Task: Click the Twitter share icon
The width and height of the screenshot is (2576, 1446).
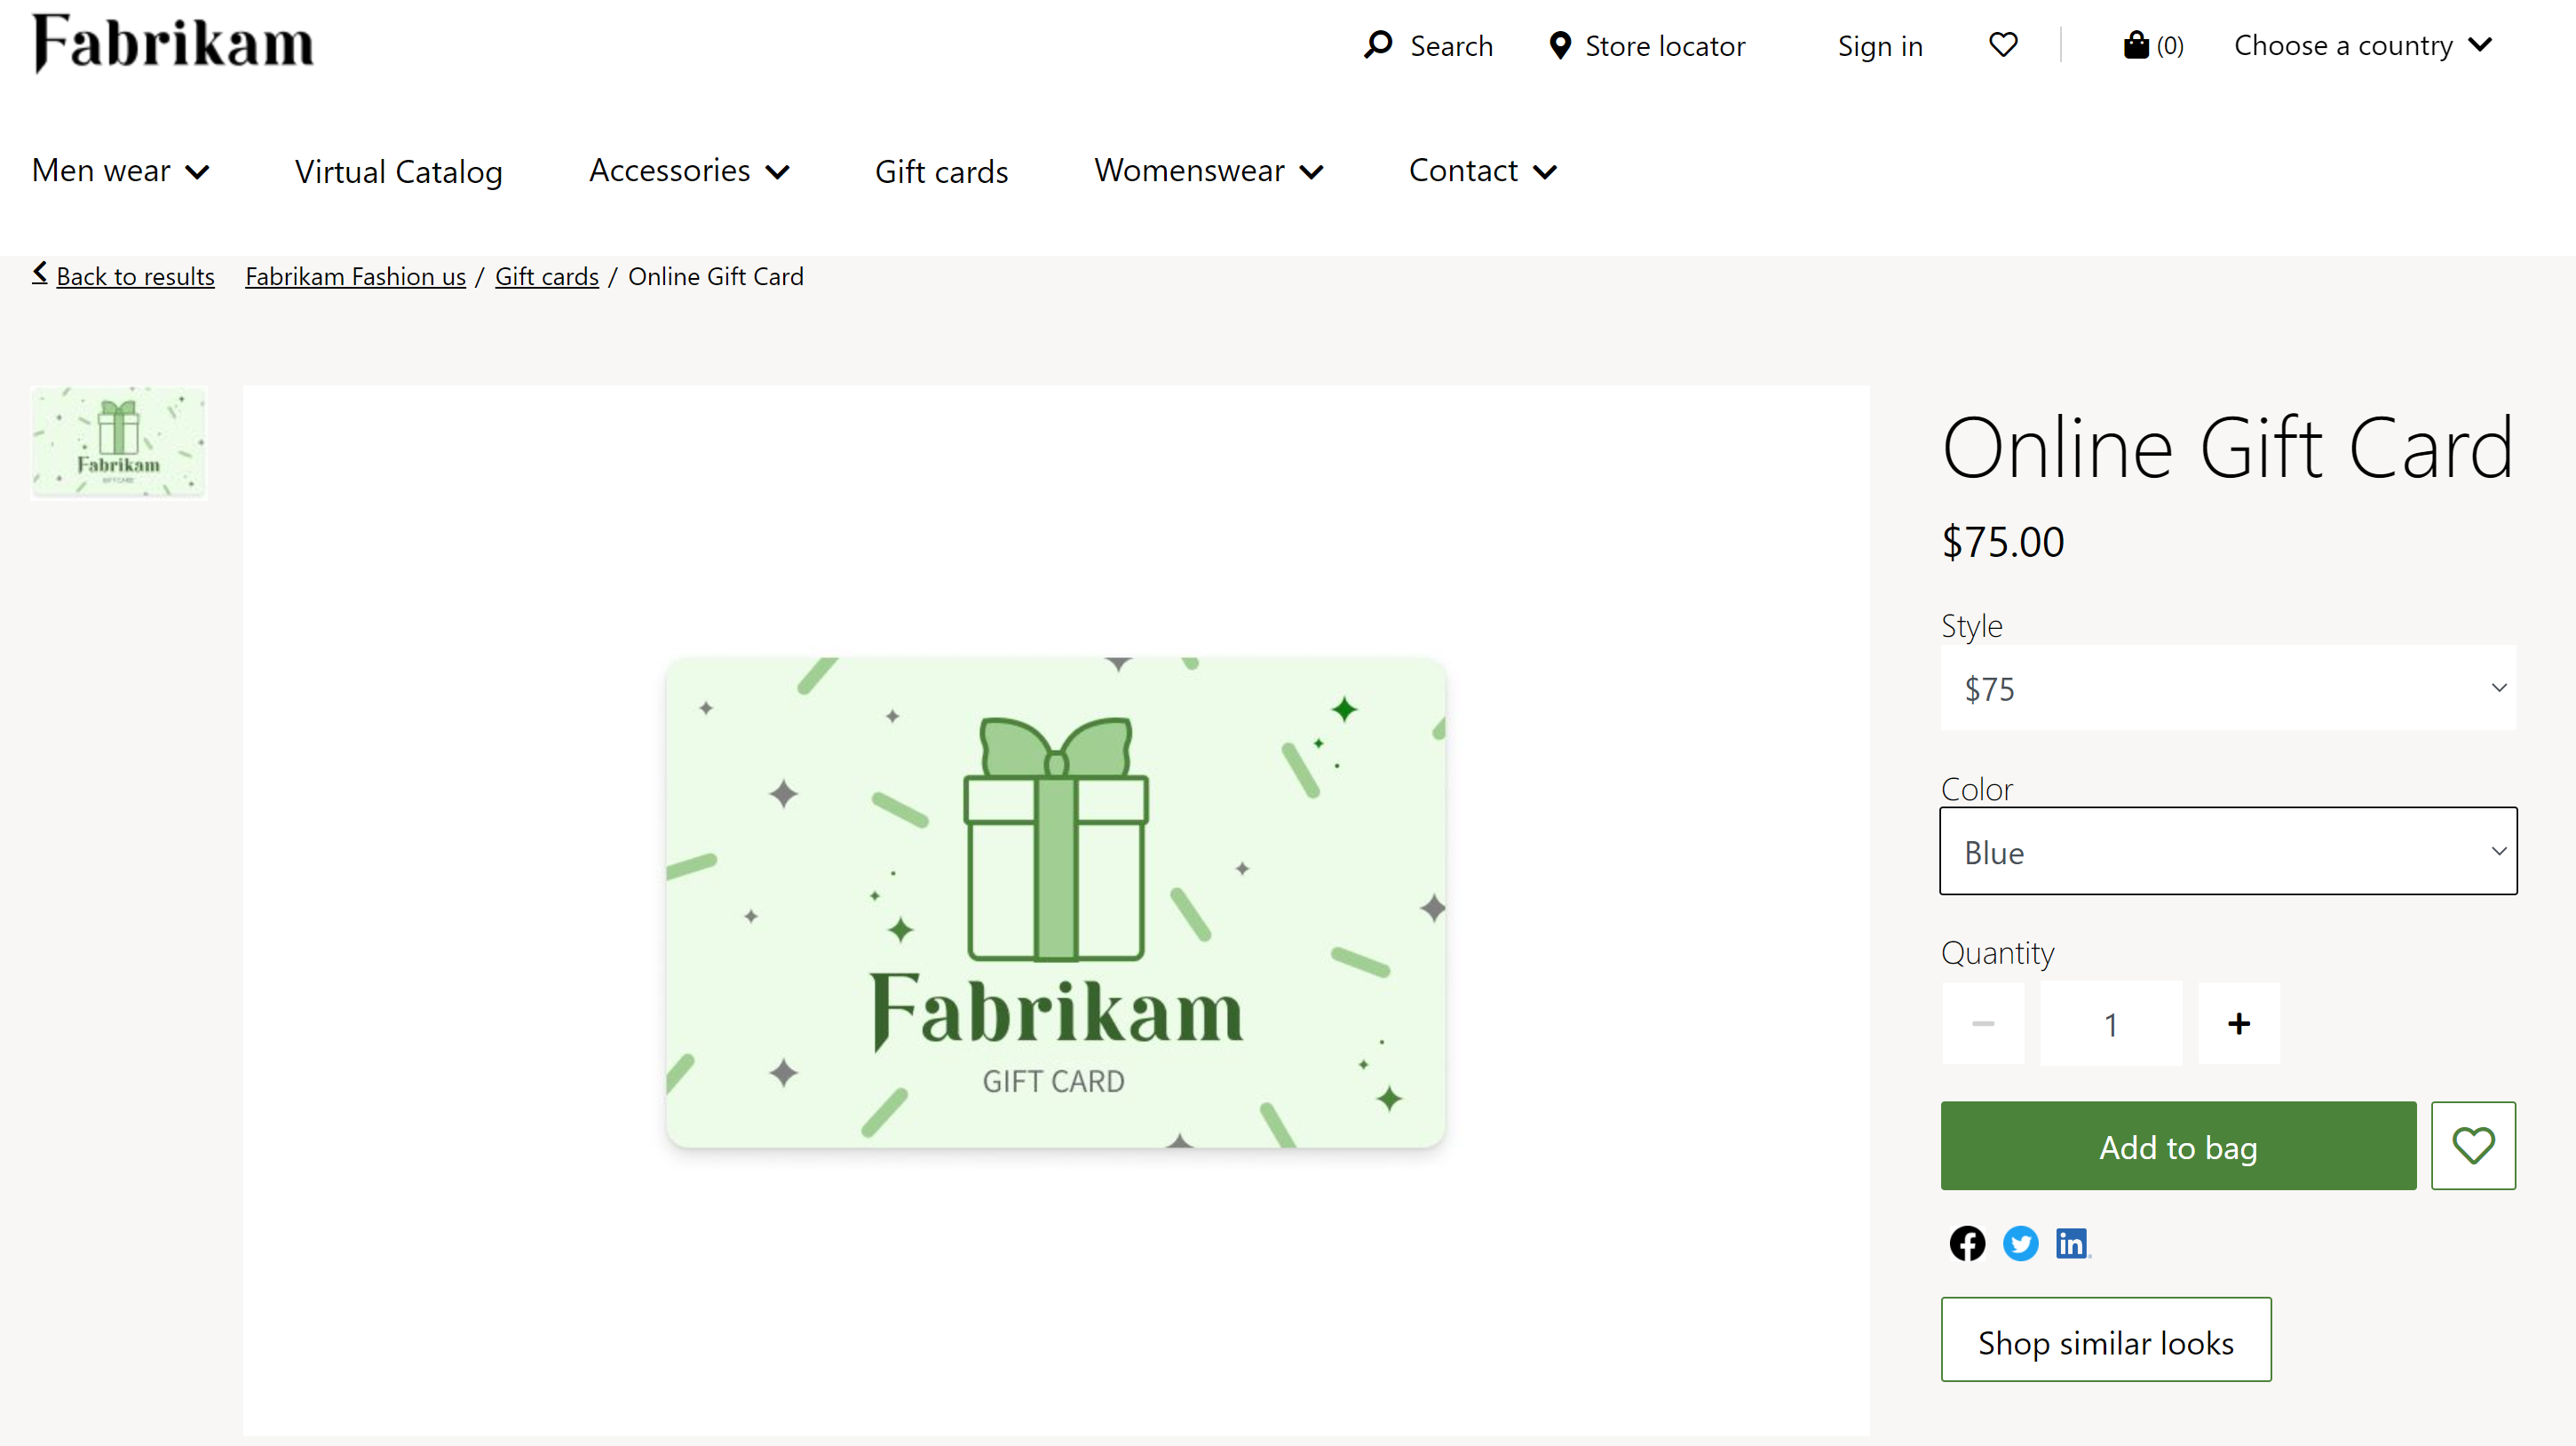Action: click(x=2018, y=1243)
